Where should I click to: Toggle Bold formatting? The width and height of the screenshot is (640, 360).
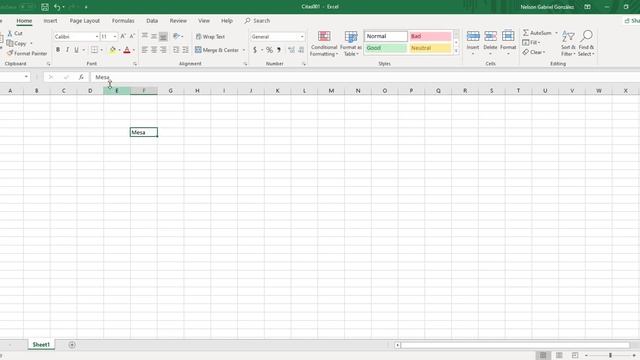point(58,50)
